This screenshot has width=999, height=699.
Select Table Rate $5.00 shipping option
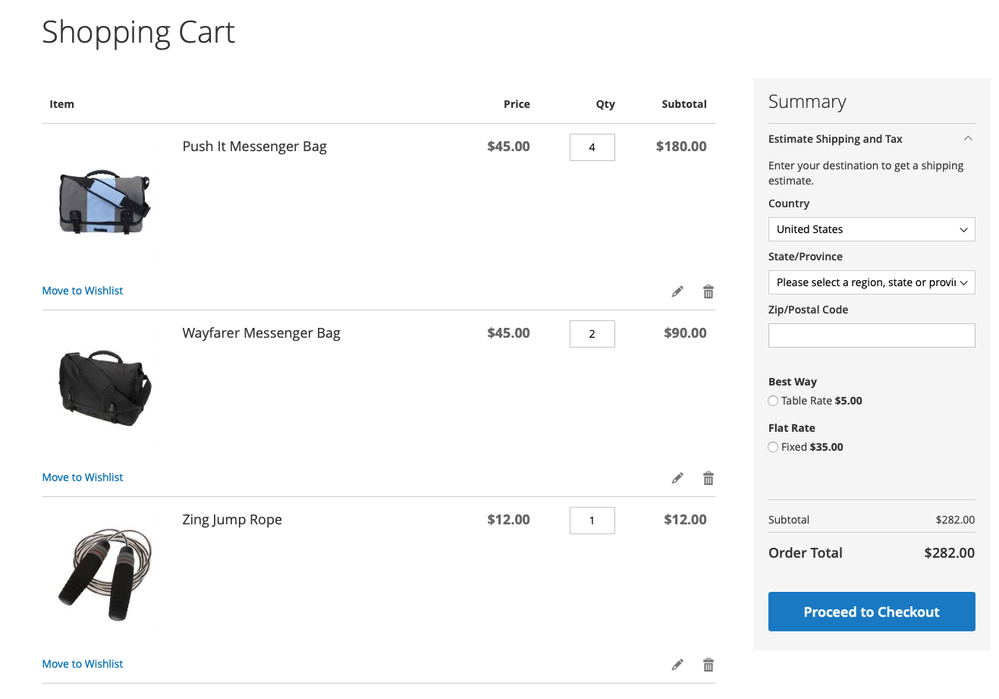[x=773, y=401]
